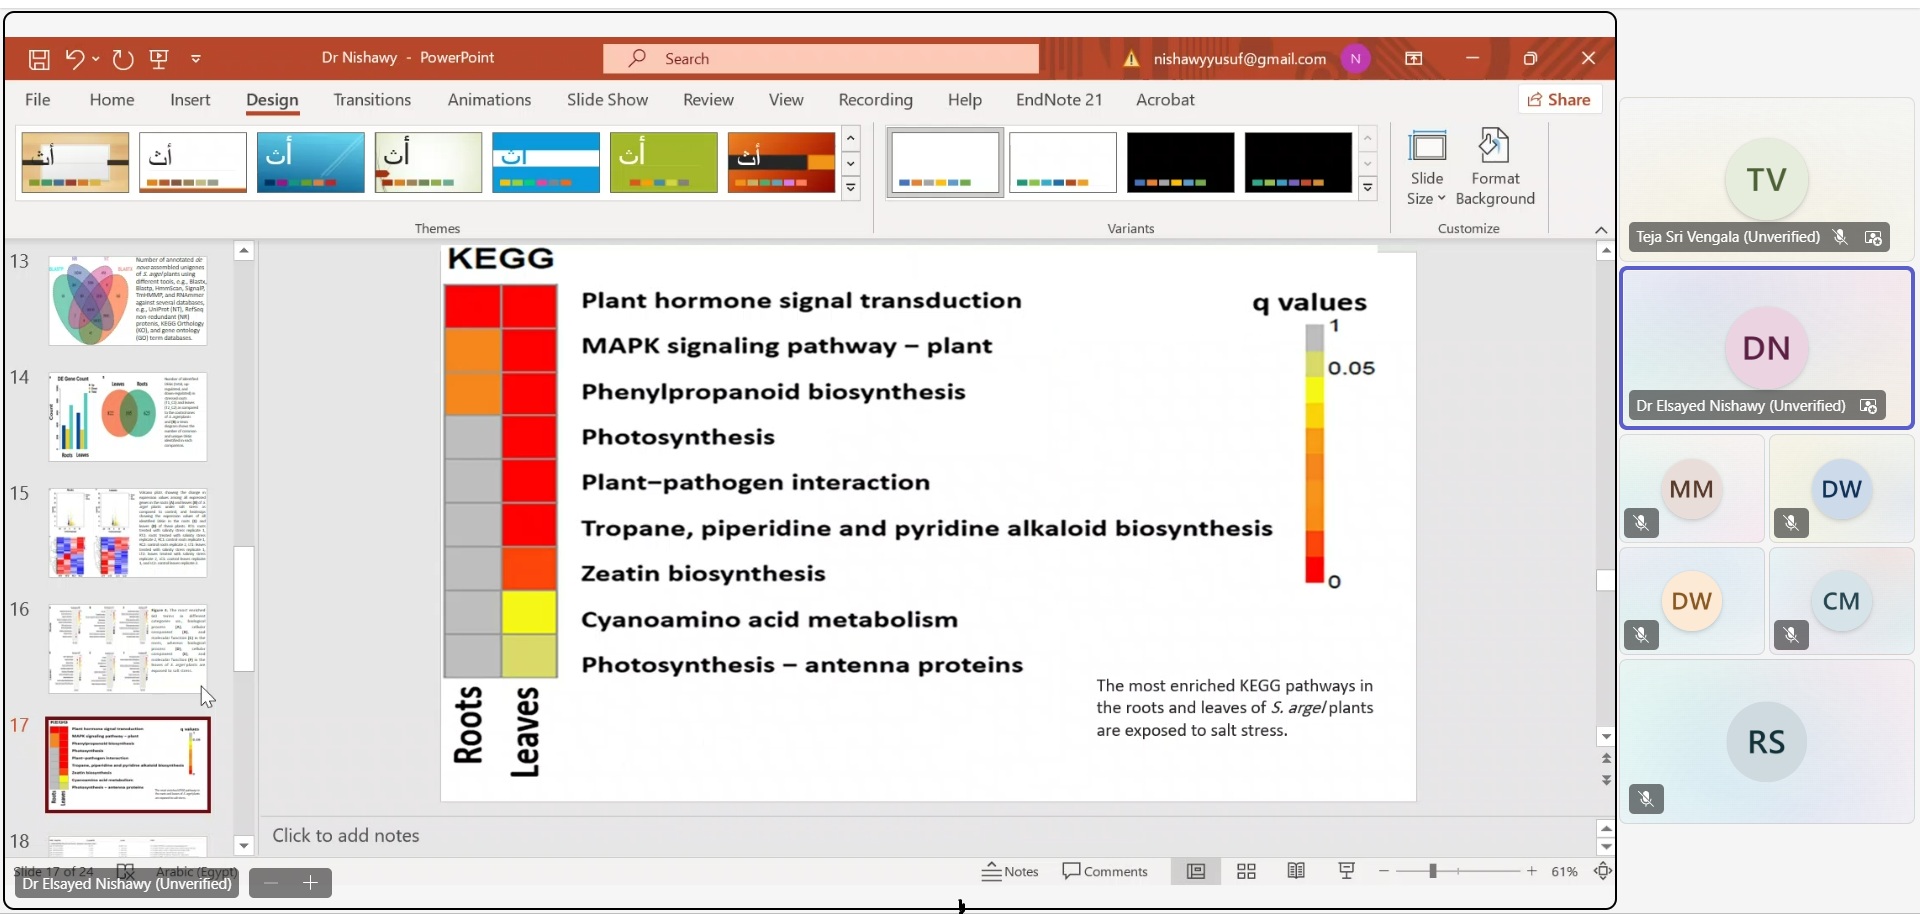This screenshot has height=914, width=1920.
Task: Click the zoom out minus button
Action: 1384,872
